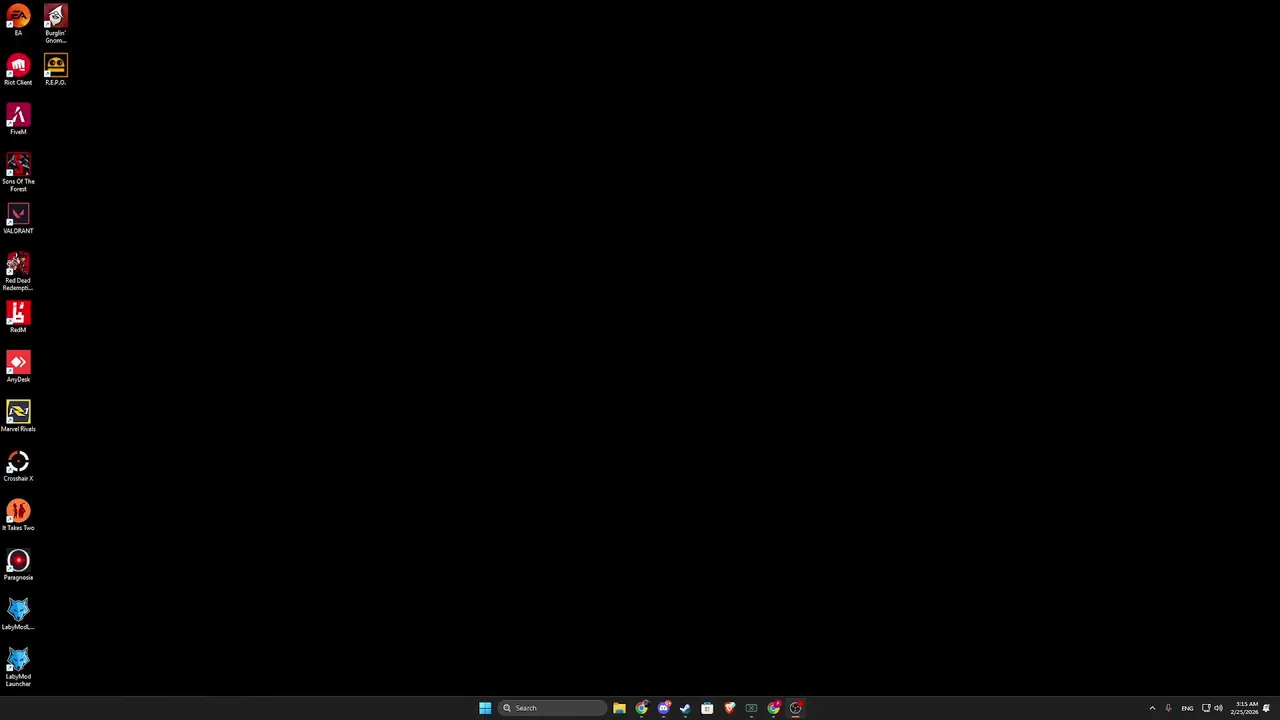
Task: Open the second Chrome taskbar icon beside Xbox
Action: tap(773, 708)
